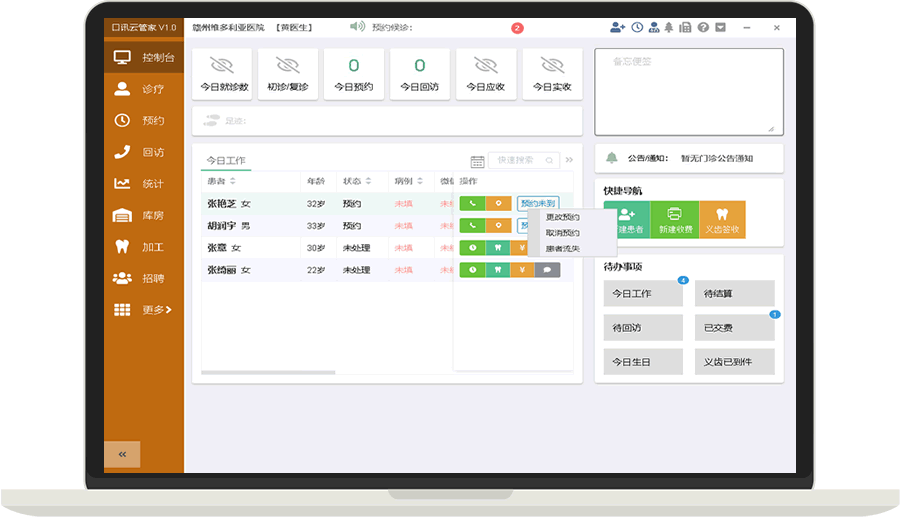The height and width of the screenshot is (517, 900).
Task: Click the green phone icon for 张艳芝
Action: pos(471,203)
